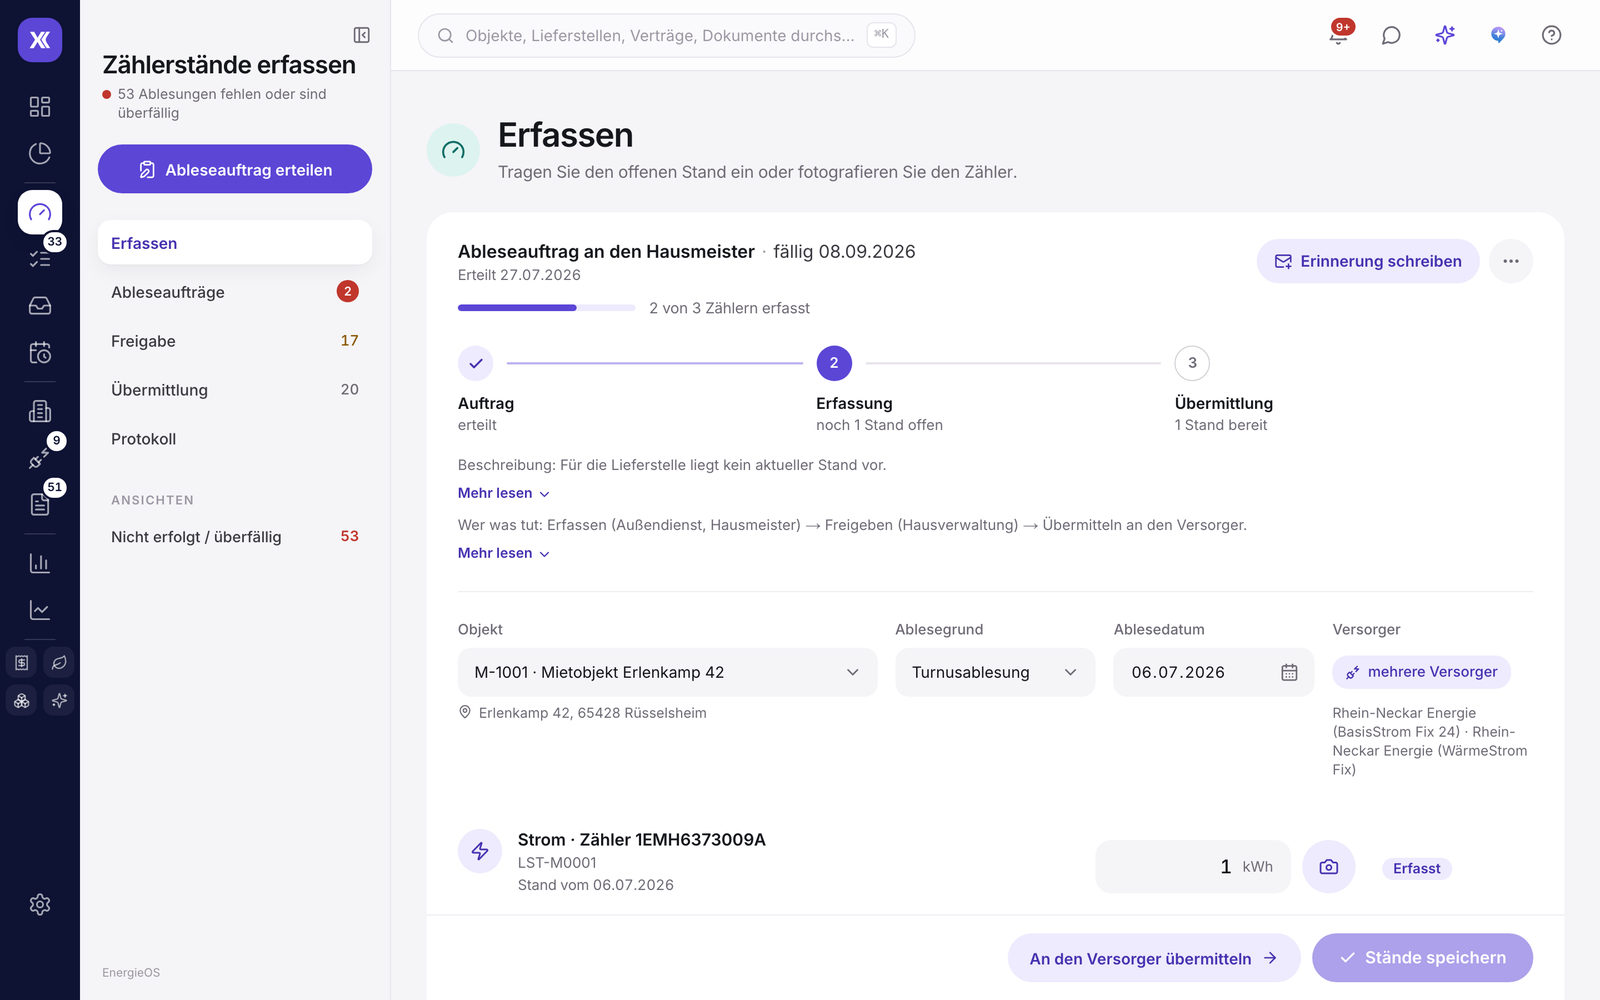Click the kWh meter reading input field
This screenshot has width=1600, height=1000.
[x=1193, y=867]
